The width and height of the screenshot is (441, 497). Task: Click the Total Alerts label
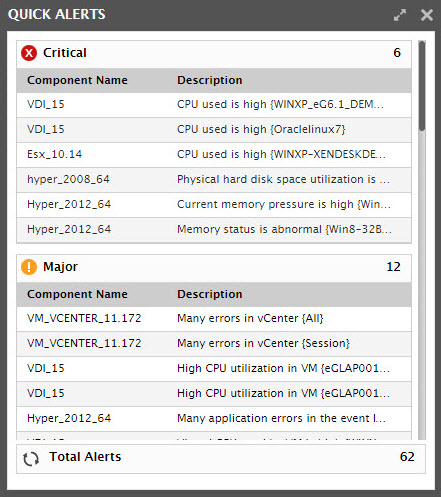coord(85,457)
